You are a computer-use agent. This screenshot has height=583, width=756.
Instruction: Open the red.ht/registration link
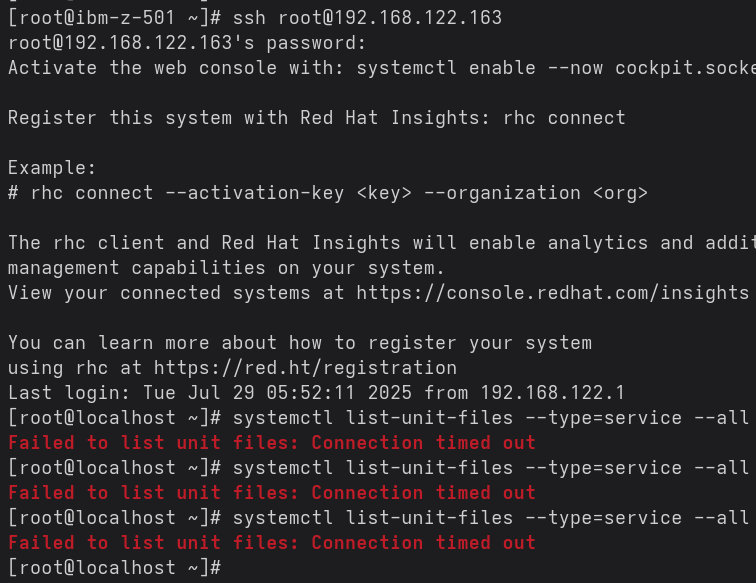click(x=305, y=368)
